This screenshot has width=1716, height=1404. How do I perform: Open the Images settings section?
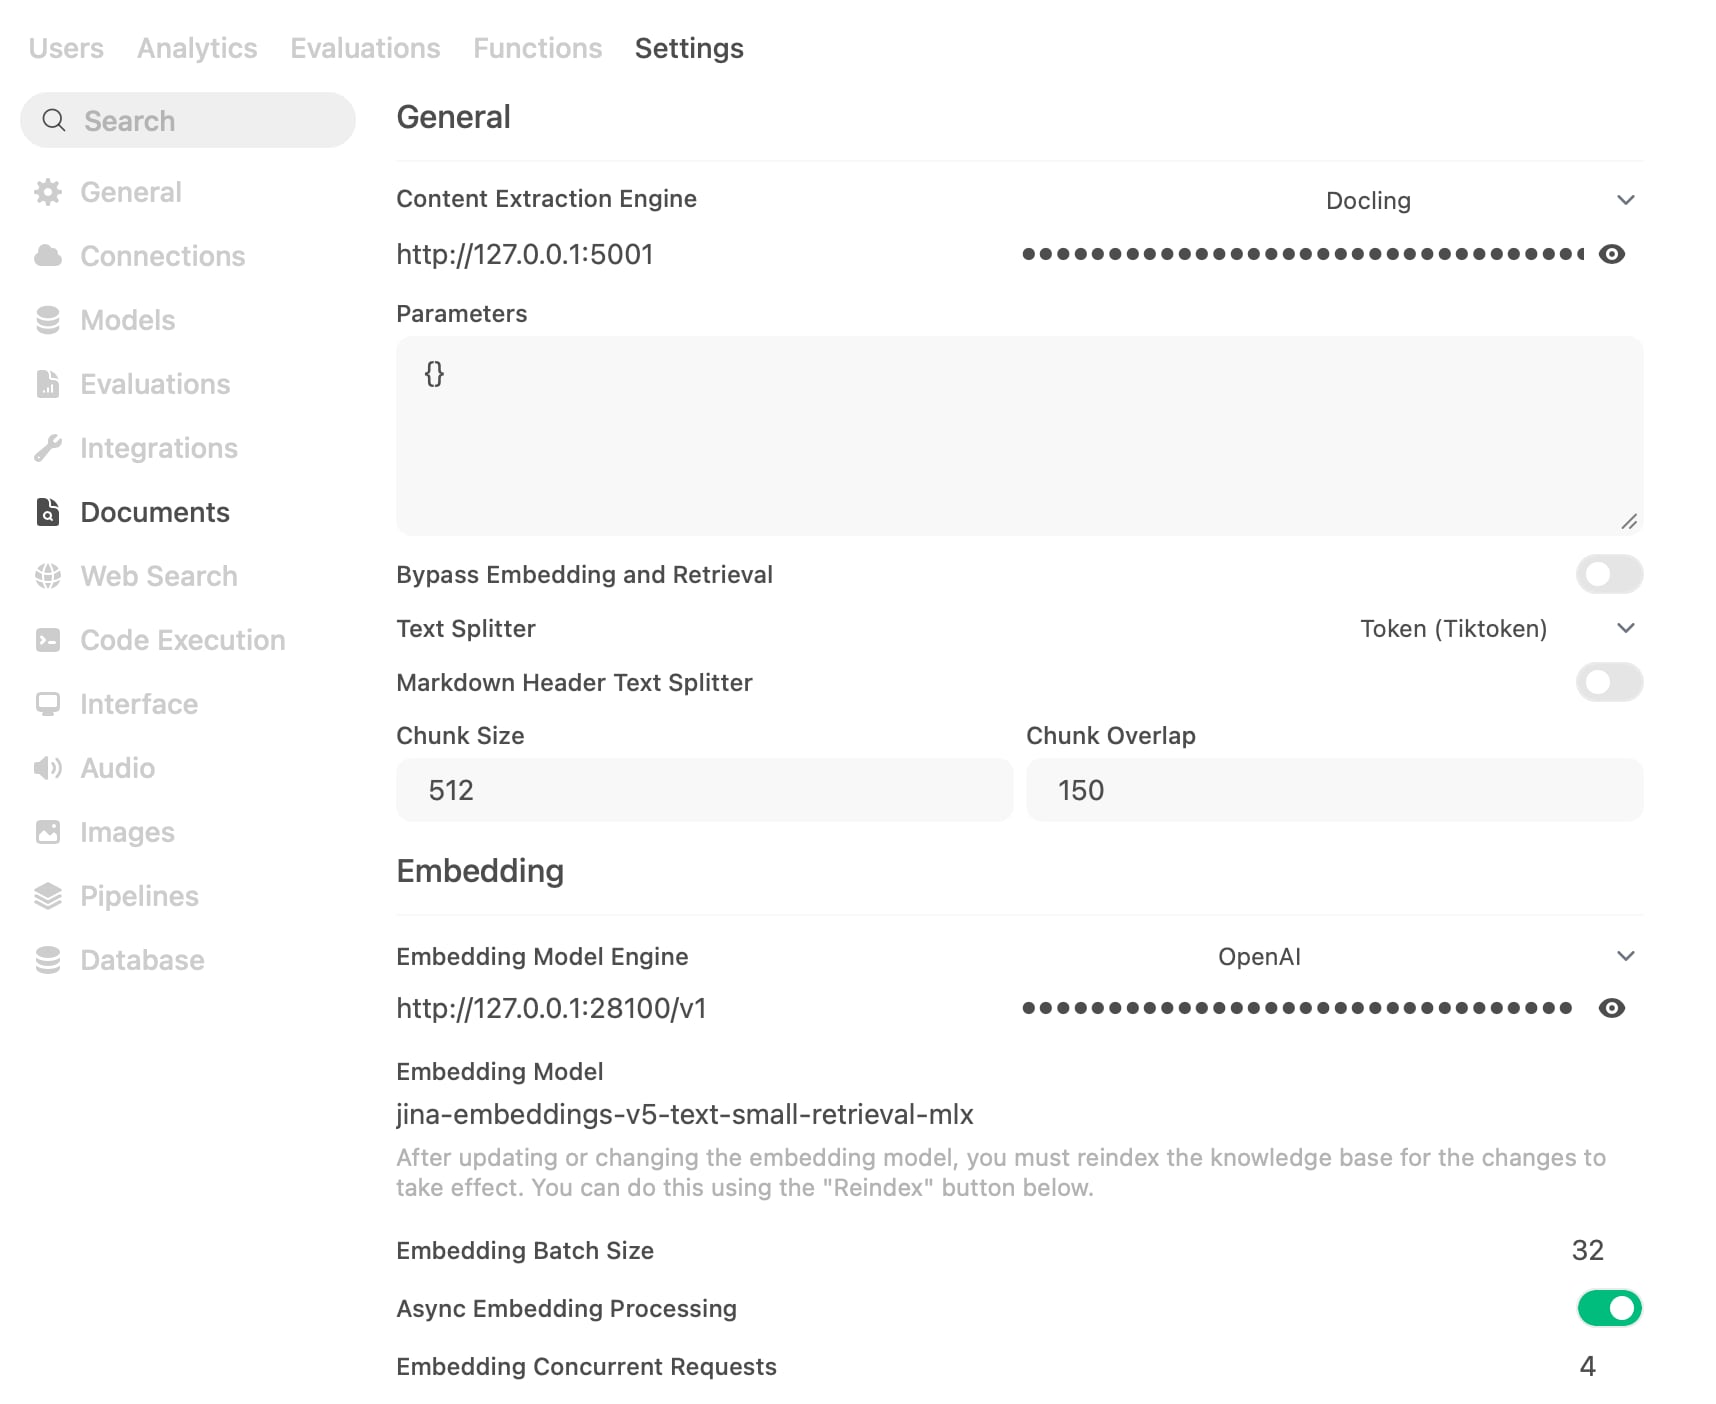[127, 832]
